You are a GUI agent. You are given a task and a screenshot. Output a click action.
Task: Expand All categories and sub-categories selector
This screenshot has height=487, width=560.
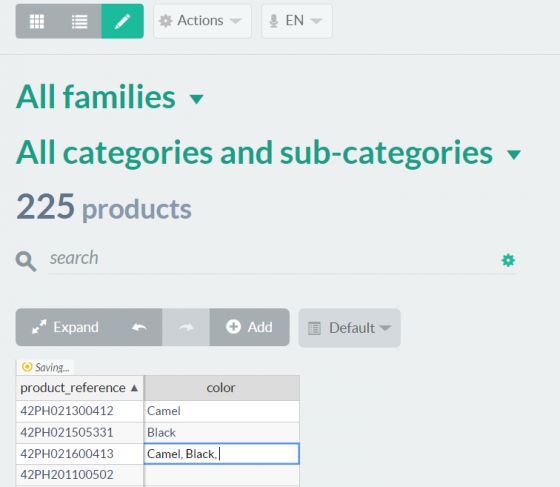point(269,153)
